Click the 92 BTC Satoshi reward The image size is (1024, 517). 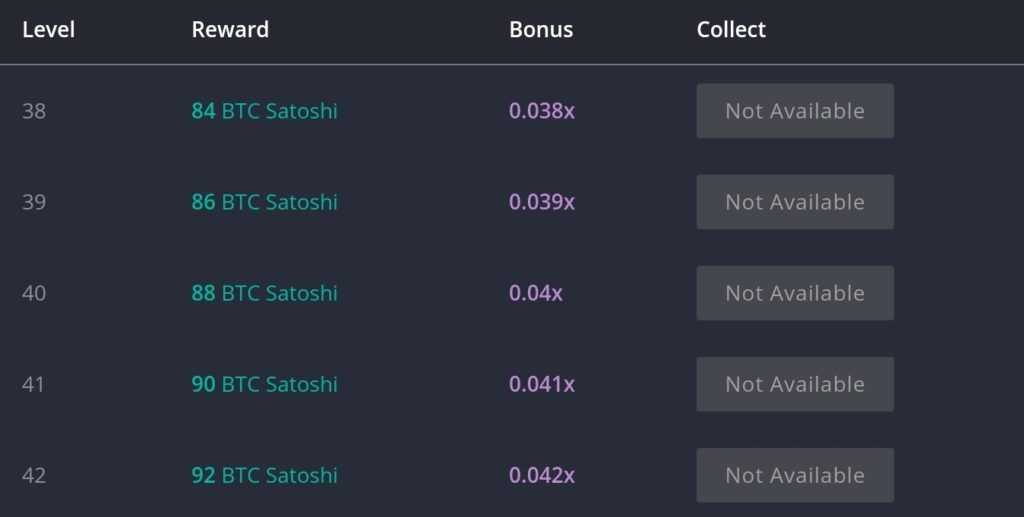point(264,475)
